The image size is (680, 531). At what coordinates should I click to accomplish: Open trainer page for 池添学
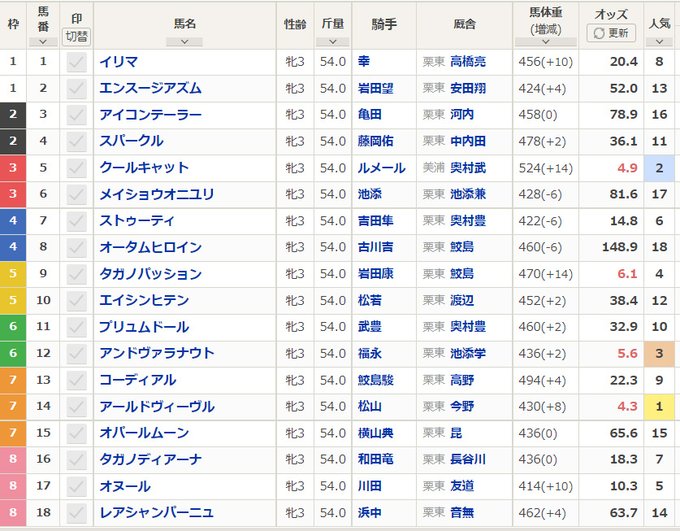coord(468,353)
